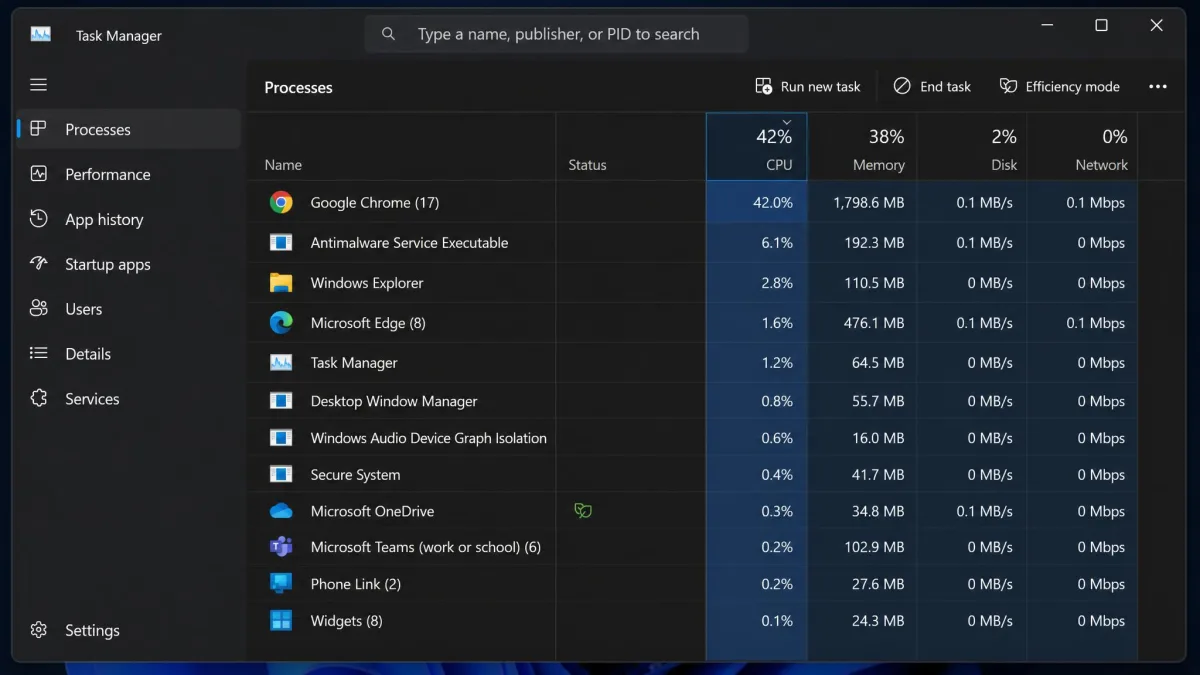
Task: Click the Microsoft OneDrive cloud icon
Action: click(281, 511)
